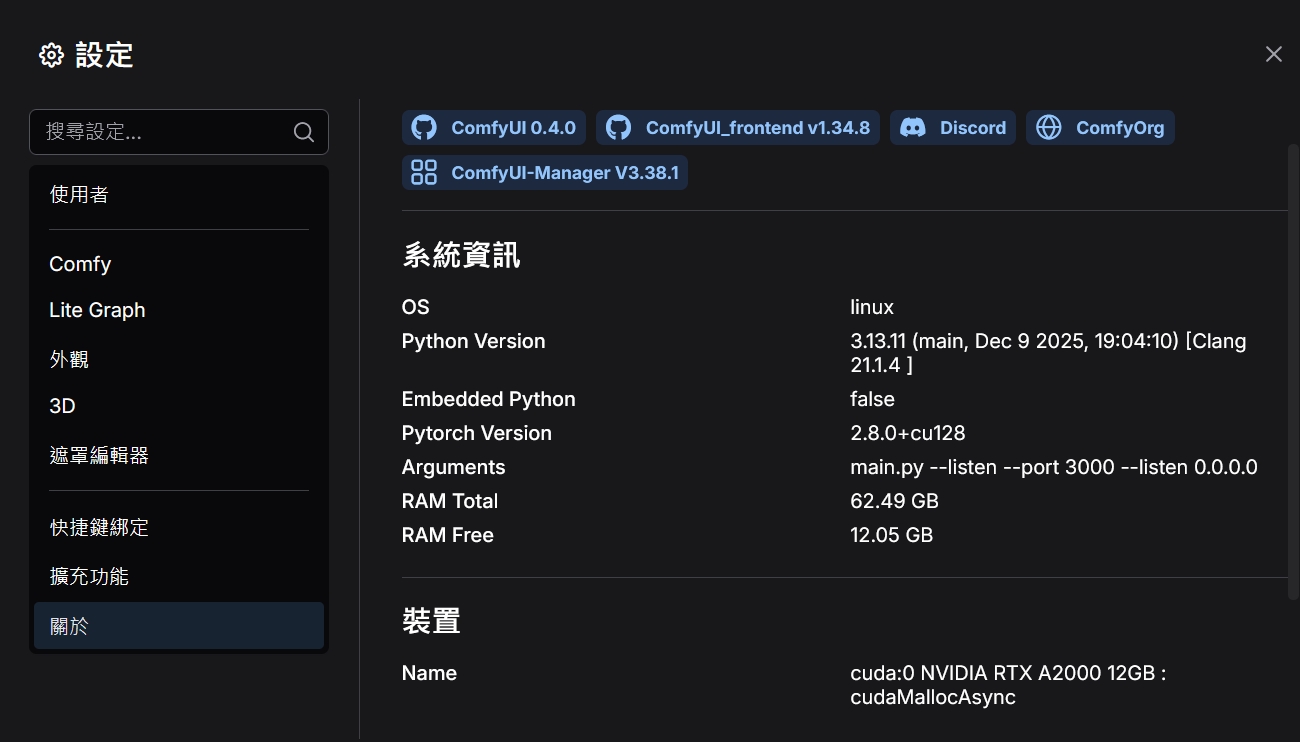Click the magnifier icon in the search box
Viewport: 1300px width, 742px height.
click(x=304, y=132)
